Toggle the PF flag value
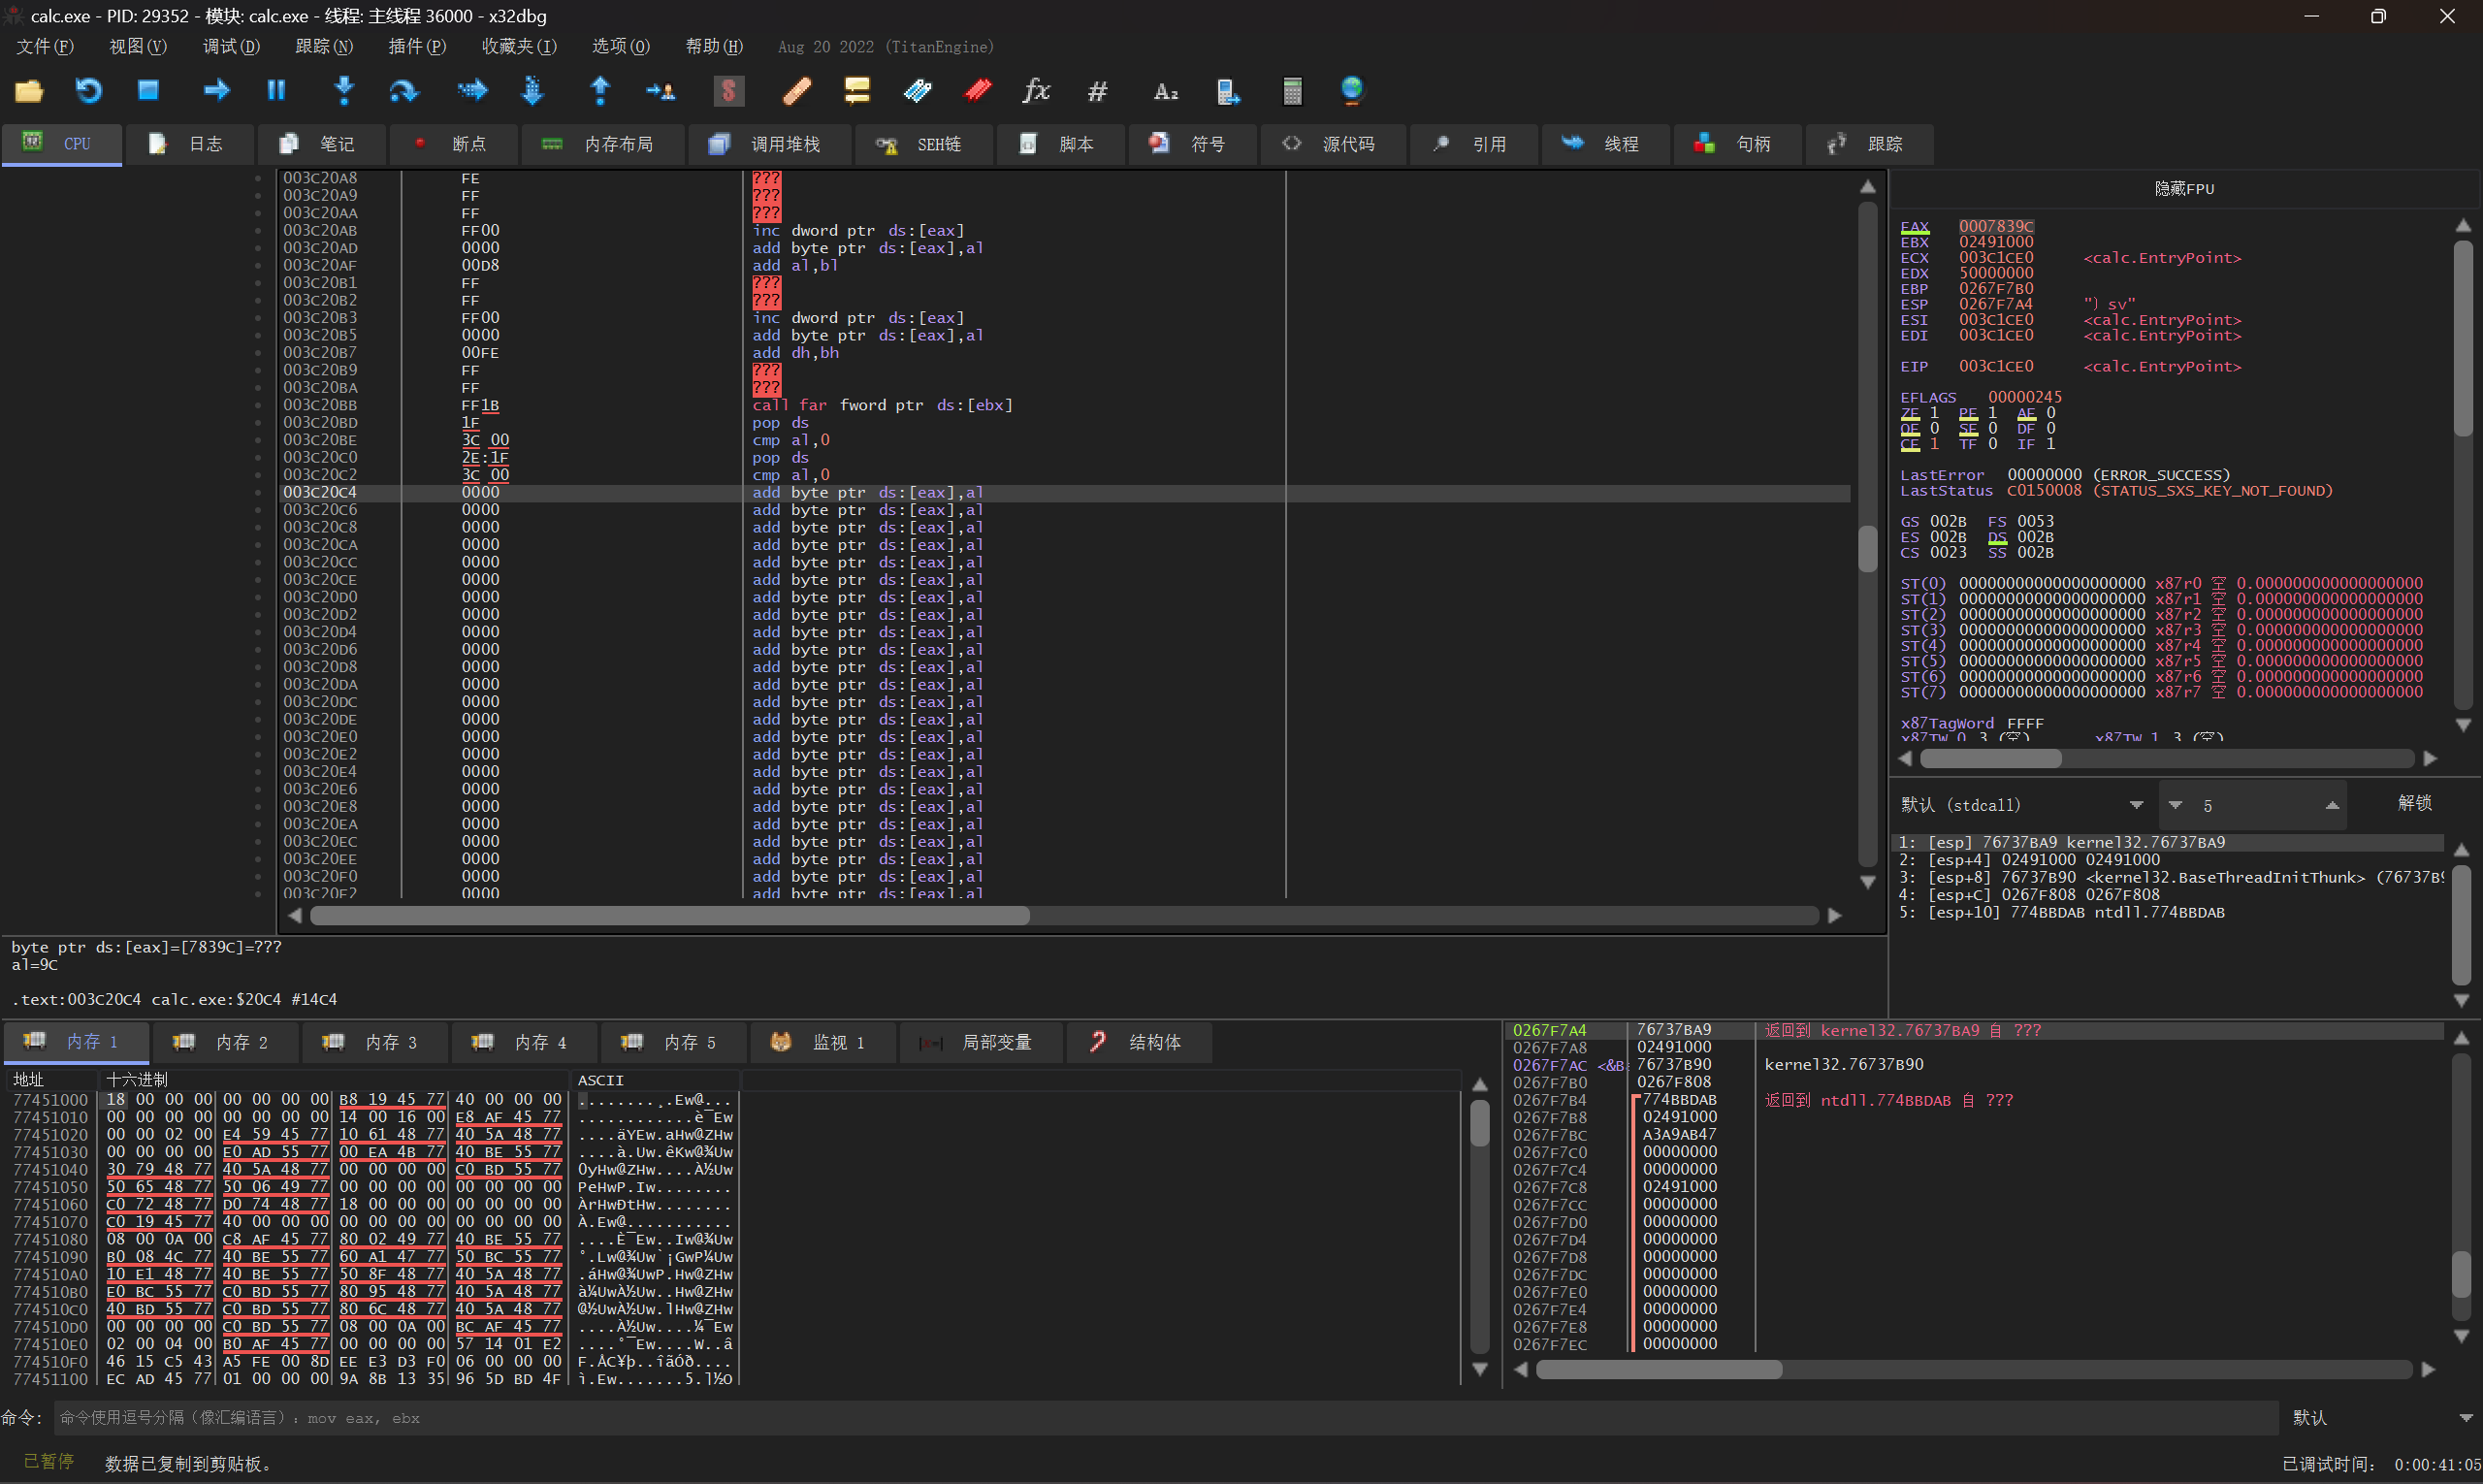This screenshot has height=1484, width=2483. coord(1992,413)
